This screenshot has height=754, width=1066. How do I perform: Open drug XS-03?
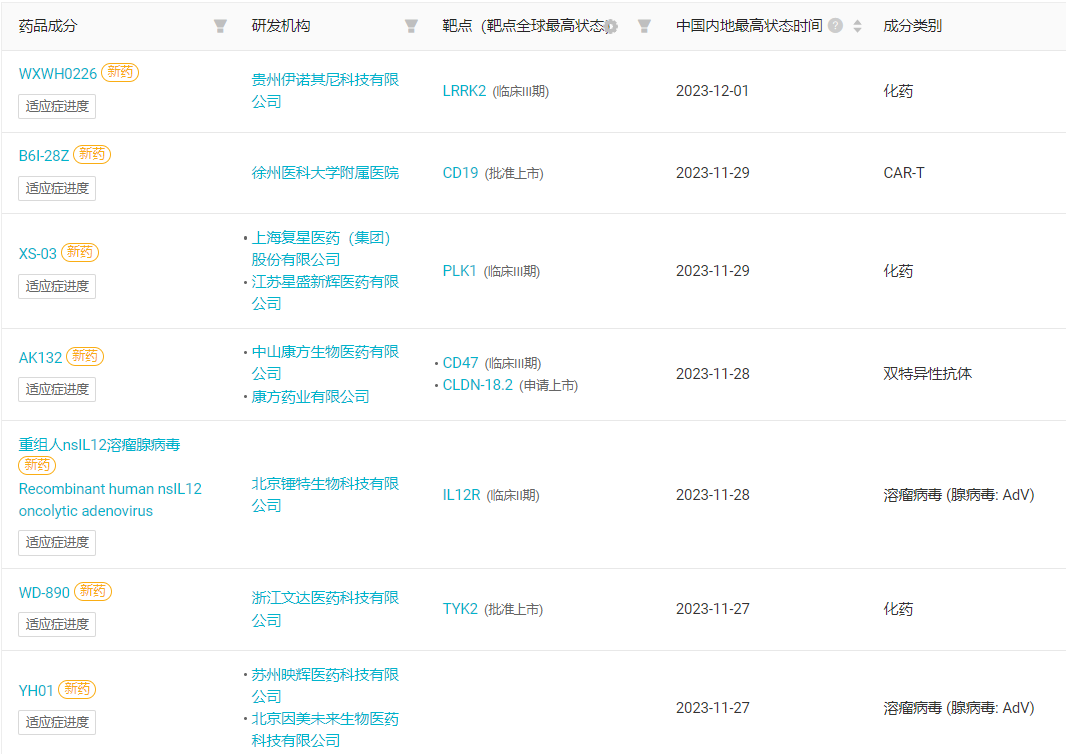37,254
